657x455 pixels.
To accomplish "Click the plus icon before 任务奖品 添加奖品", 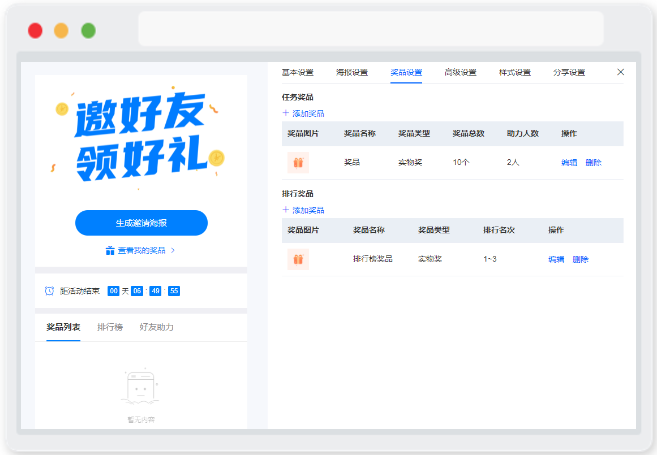I will tap(286, 113).
